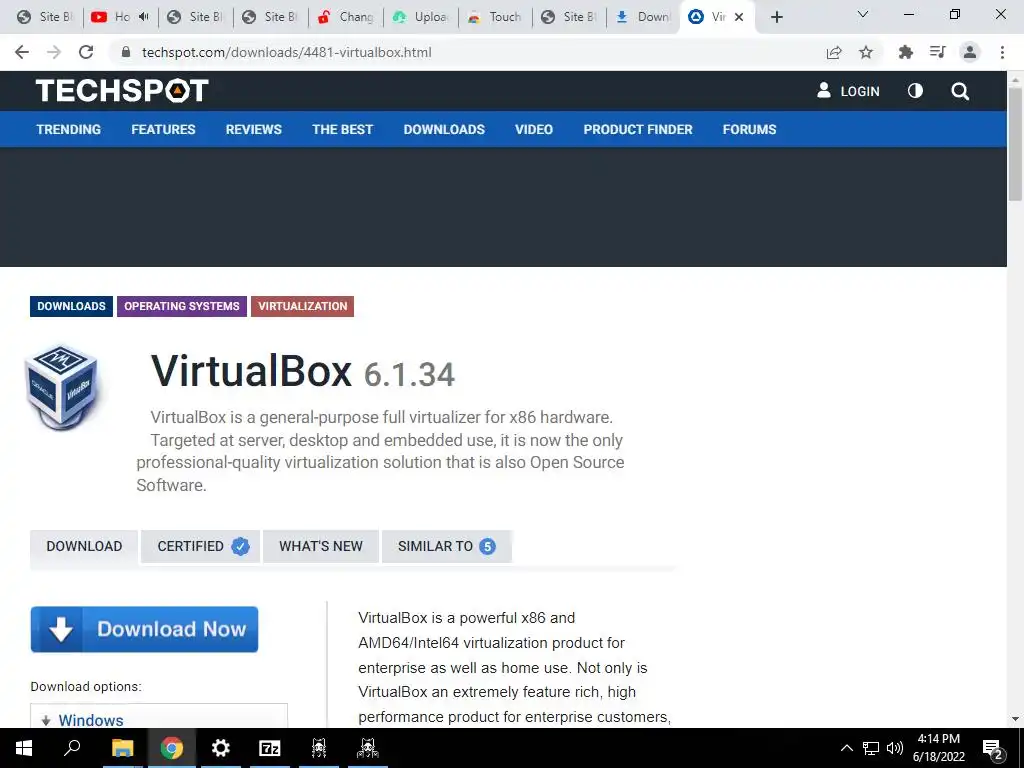Click the VirtualBox cube logo
1024x768 pixels.
[x=62, y=387]
